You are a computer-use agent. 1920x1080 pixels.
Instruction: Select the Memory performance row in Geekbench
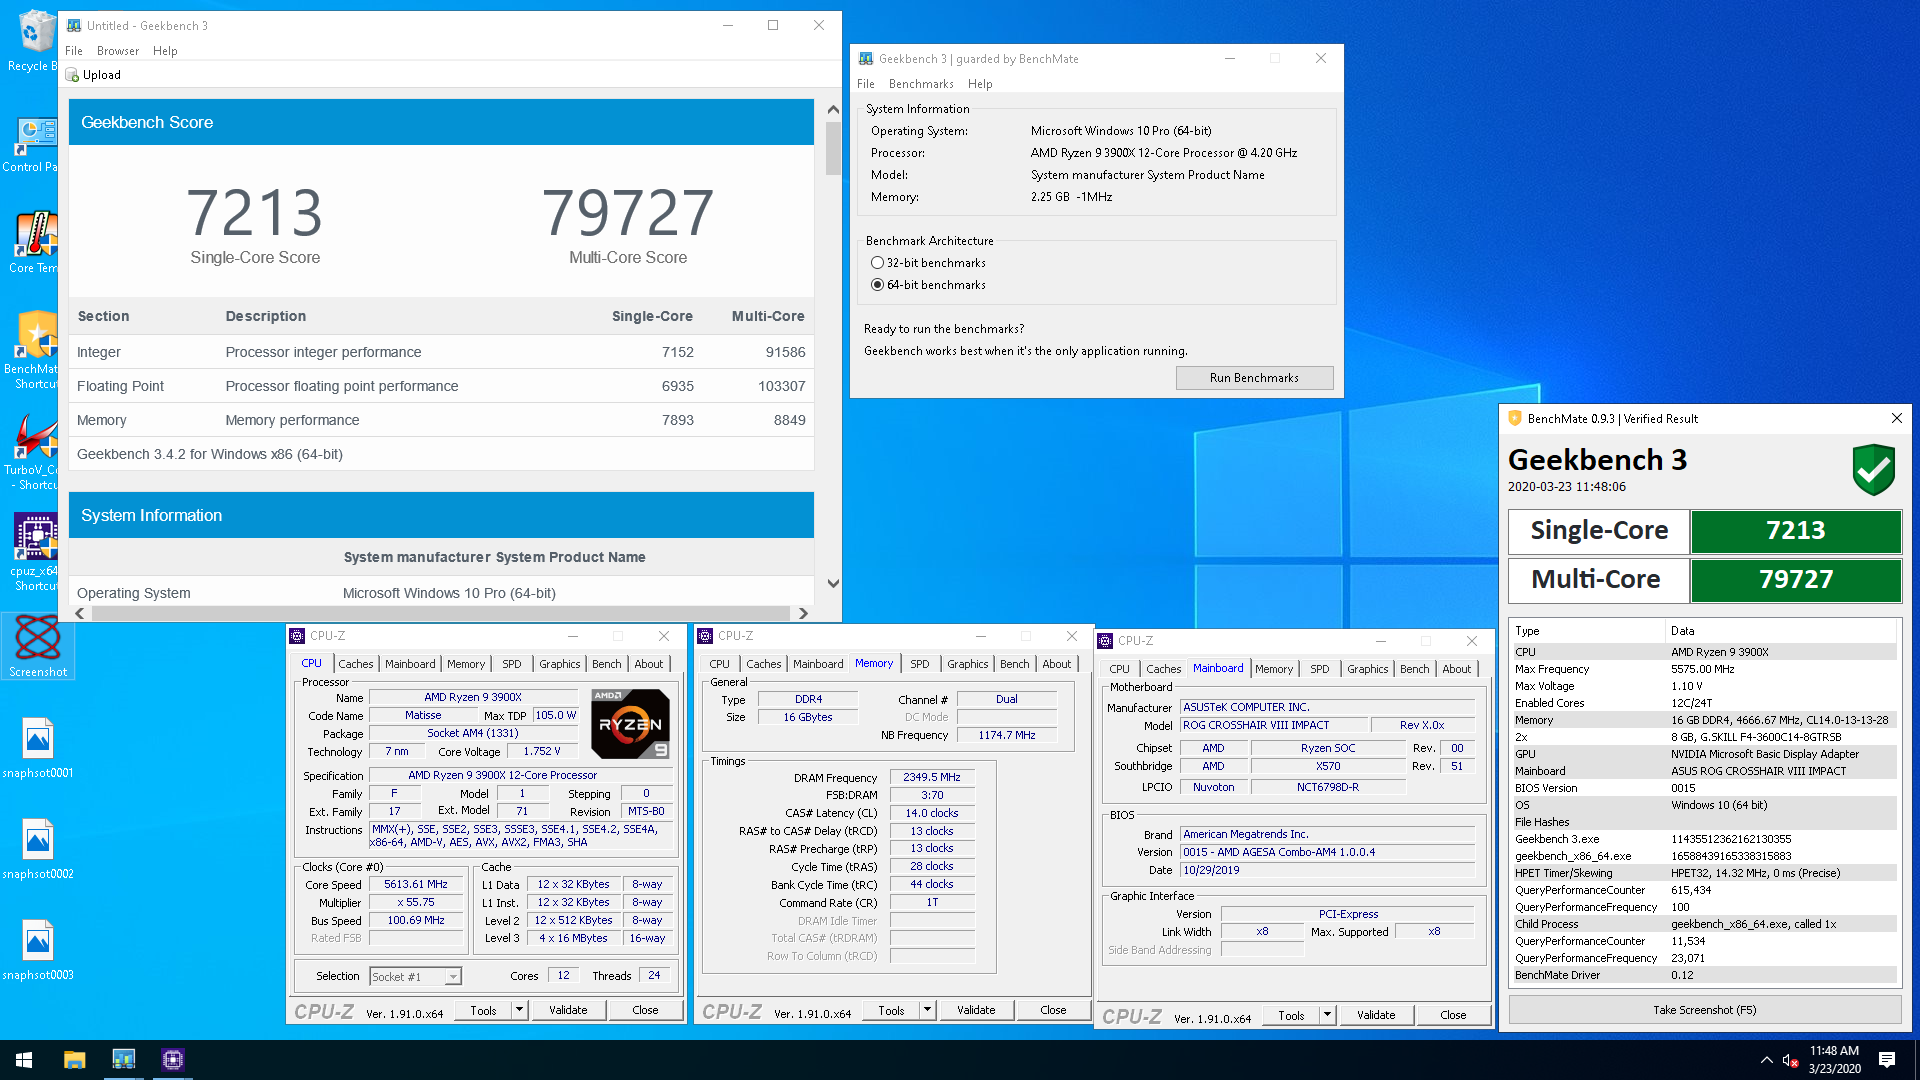(441, 420)
